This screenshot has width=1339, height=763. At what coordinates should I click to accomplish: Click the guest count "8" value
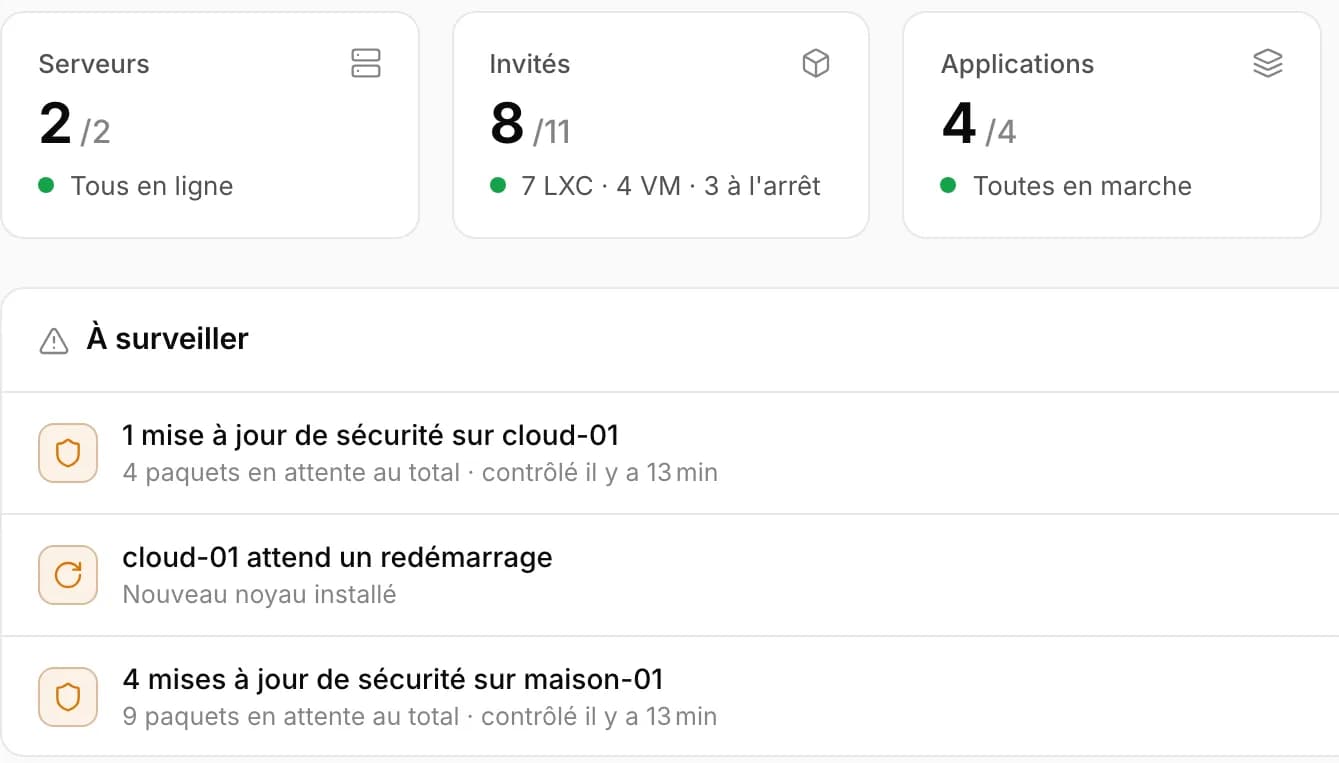click(507, 124)
